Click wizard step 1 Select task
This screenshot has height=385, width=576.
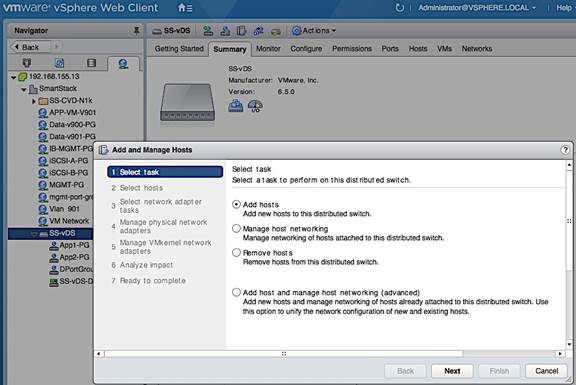tap(165, 172)
